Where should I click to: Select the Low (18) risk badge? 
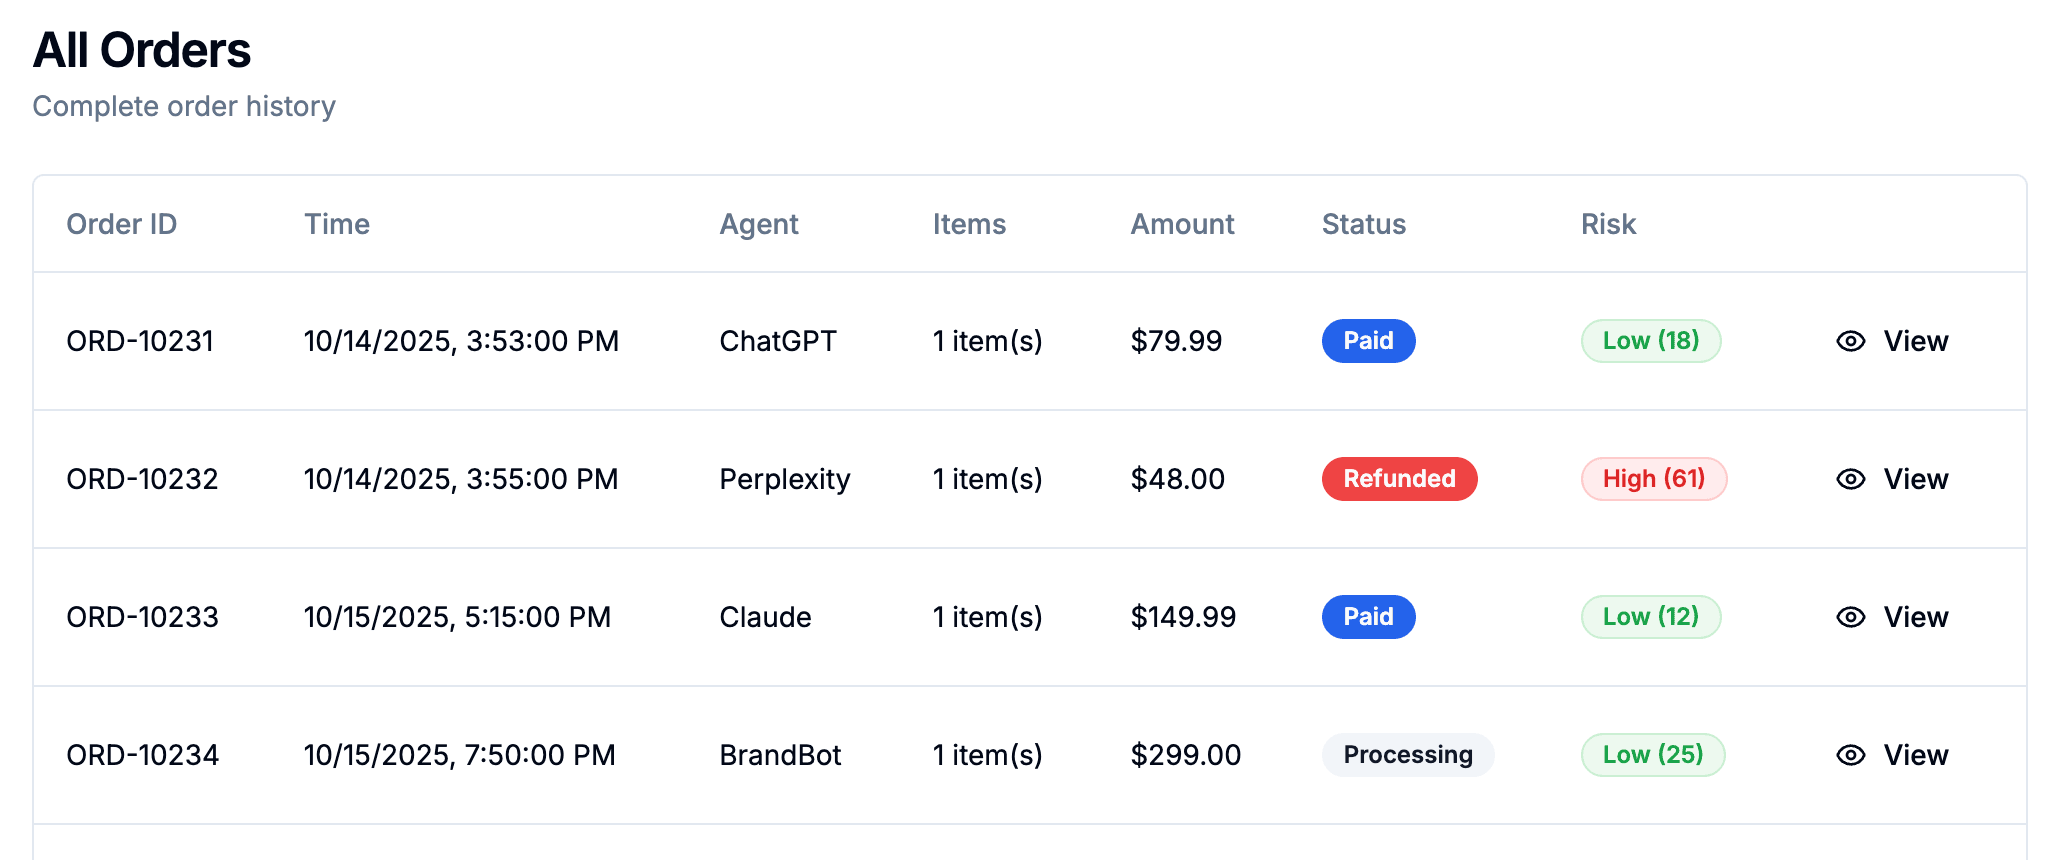tap(1650, 341)
